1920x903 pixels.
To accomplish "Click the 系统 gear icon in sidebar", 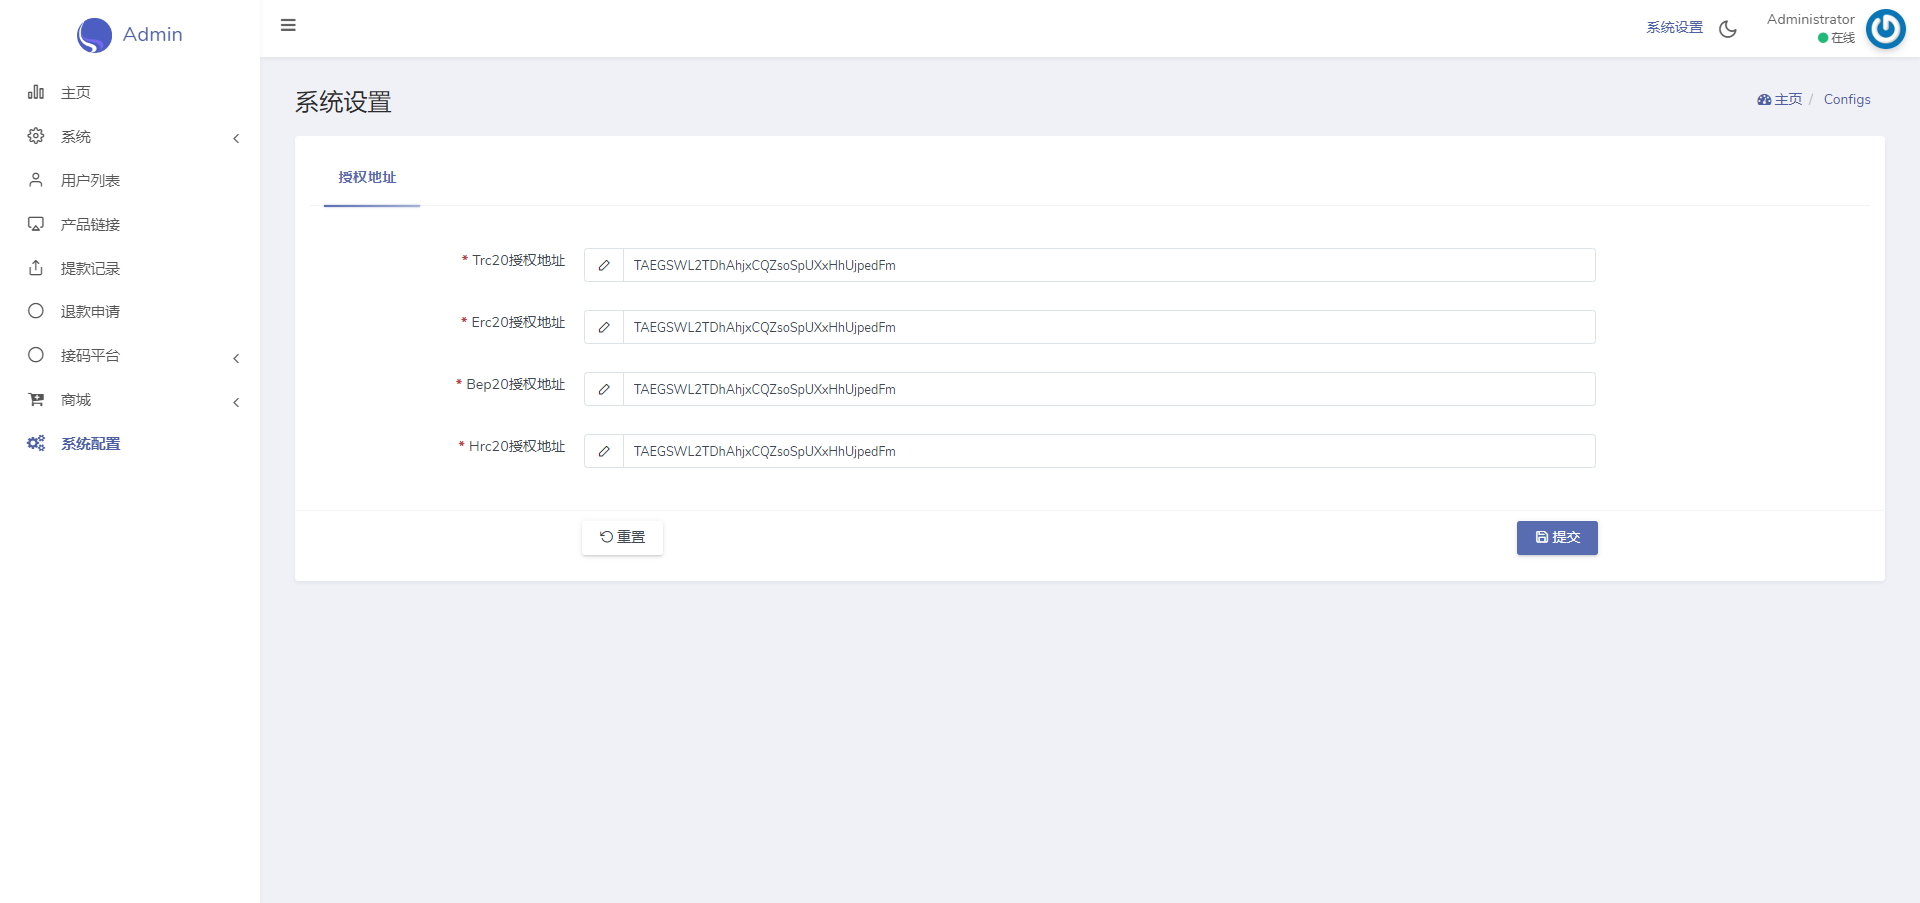I will click(x=36, y=136).
